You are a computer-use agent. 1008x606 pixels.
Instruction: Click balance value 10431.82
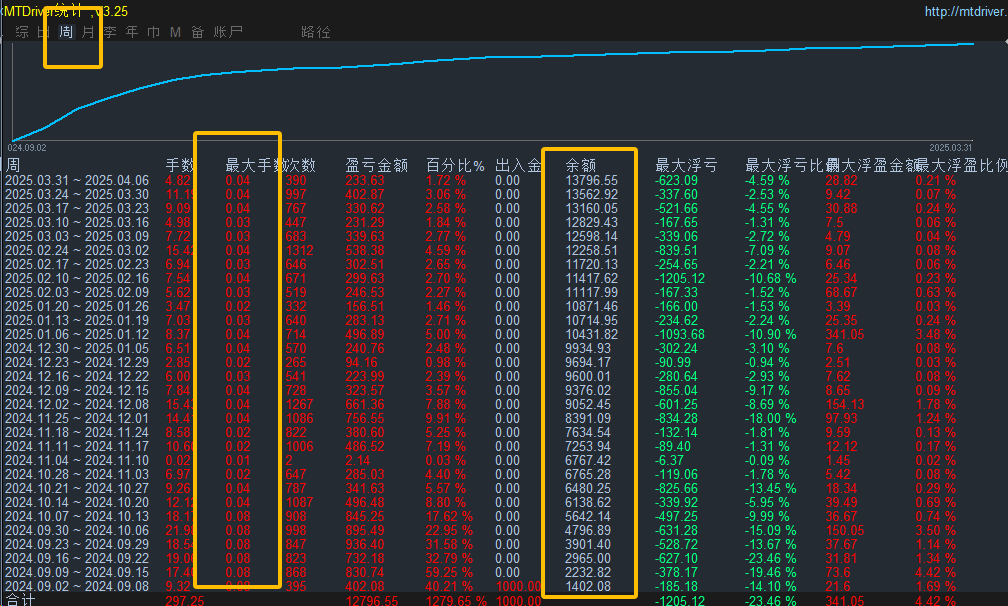click(x=591, y=335)
